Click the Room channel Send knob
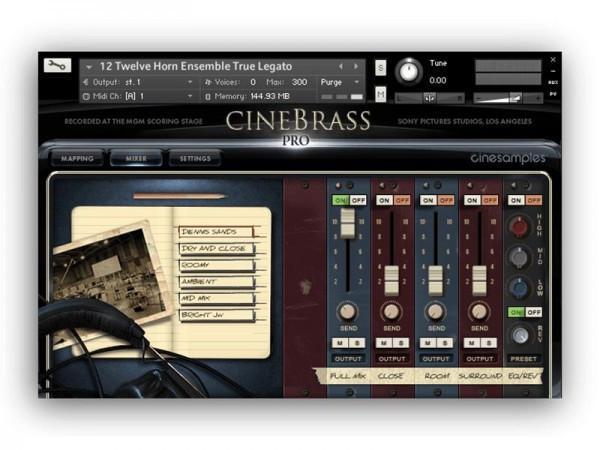This screenshot has width=600, height=450. click(x=435, y=311)
